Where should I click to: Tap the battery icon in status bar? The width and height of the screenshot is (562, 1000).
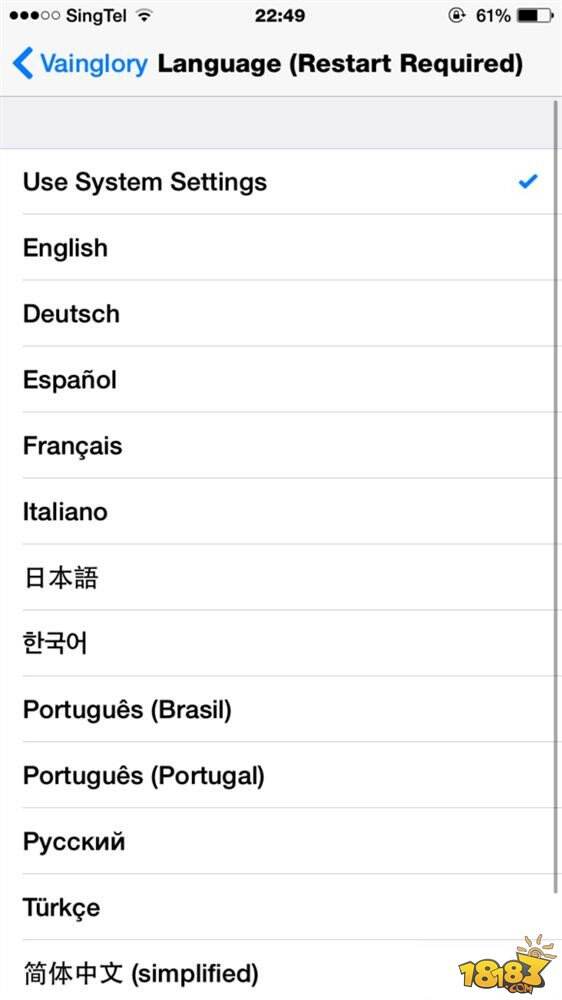[x=535, y=15]
